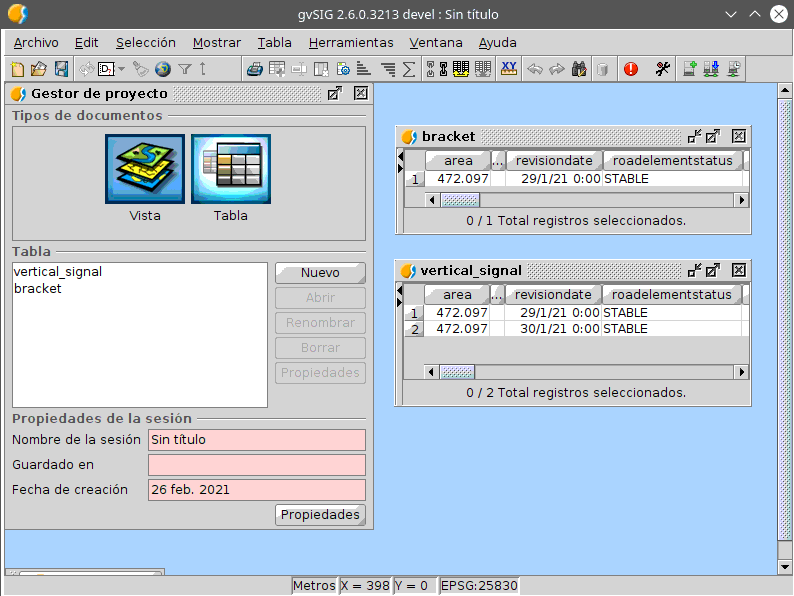Click roadelementstatus header in vertical_signal table

671,295
